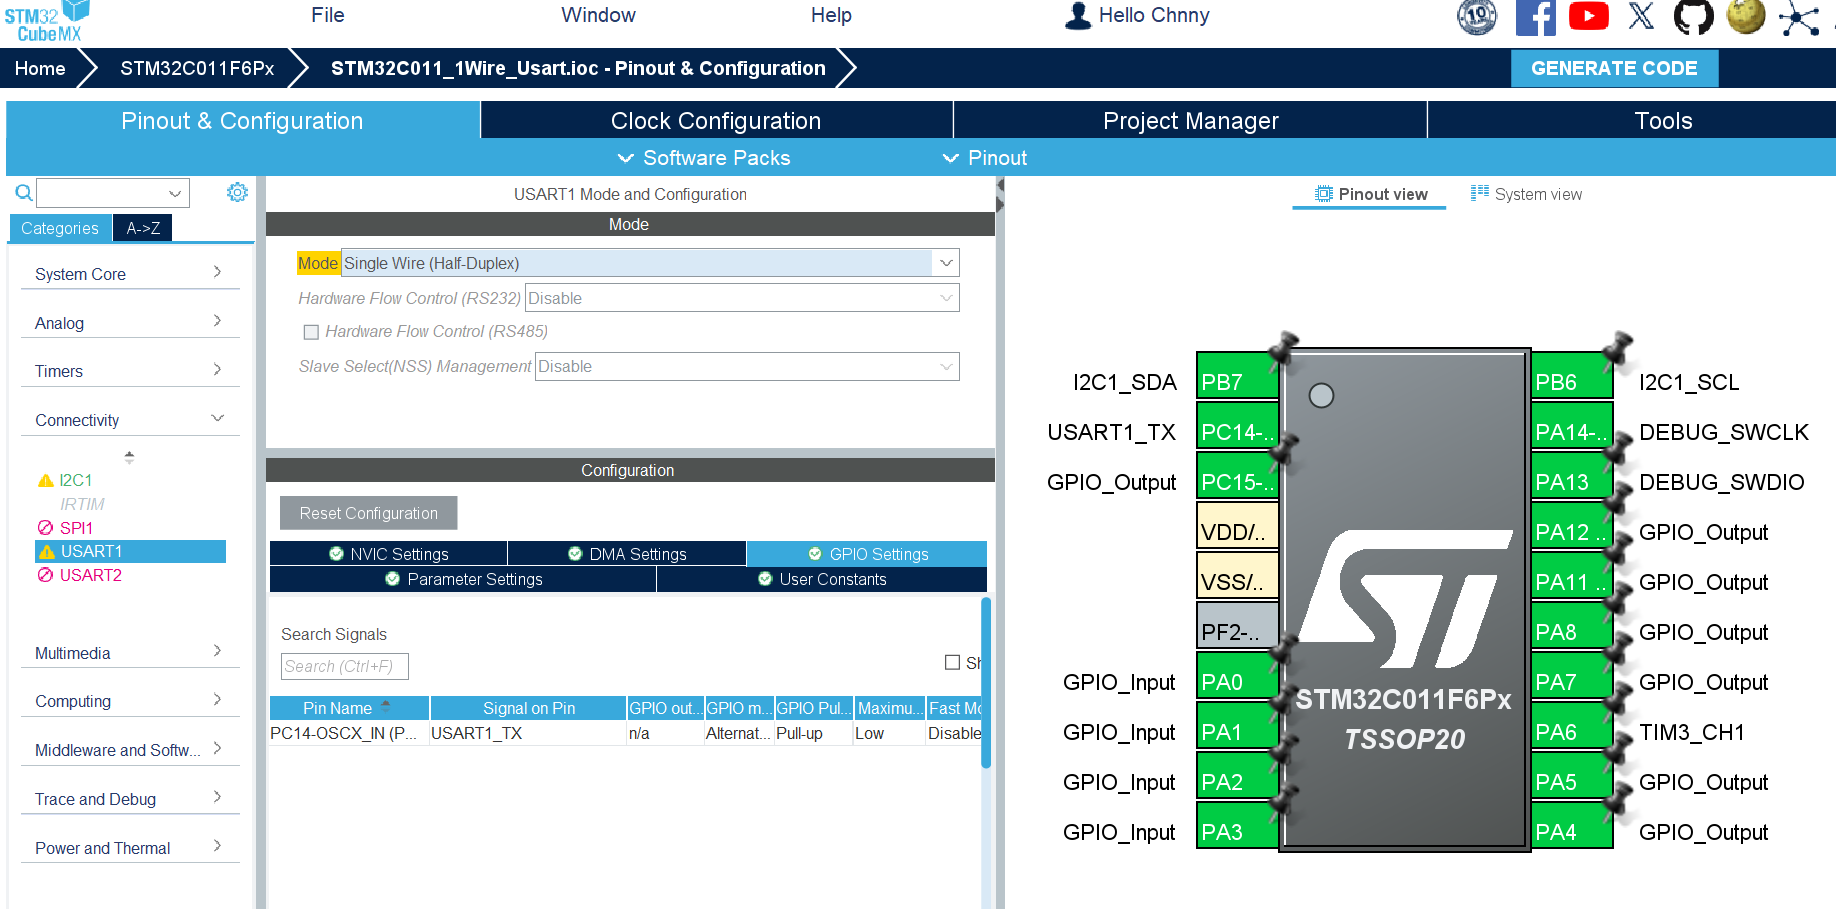Click the search magnifier icon
Screen dimensions: 1836x909
click(24, 192)
